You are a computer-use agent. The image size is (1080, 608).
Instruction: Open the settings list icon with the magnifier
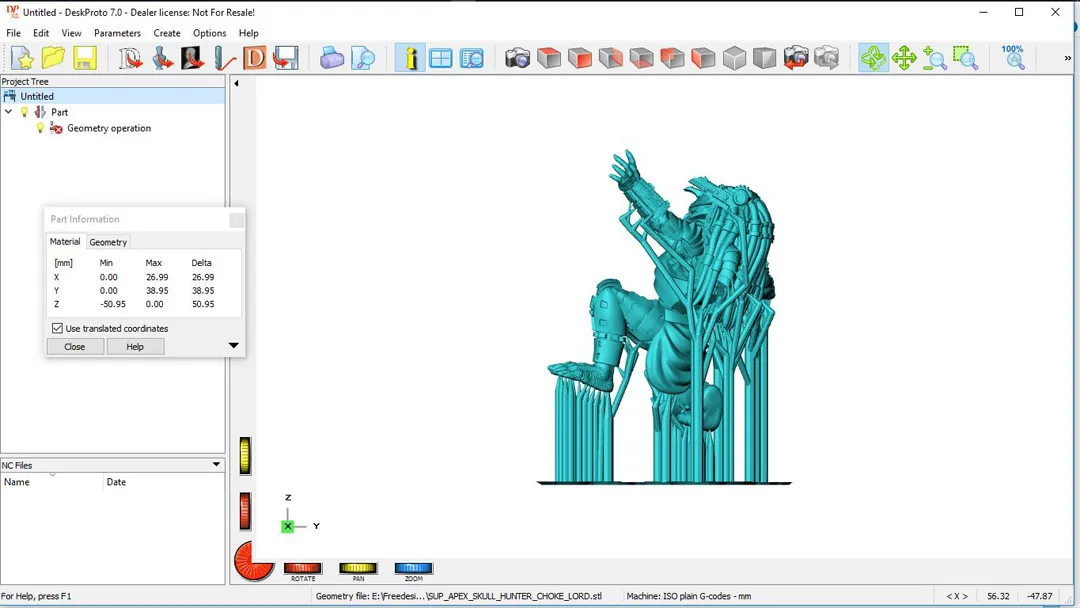click(x=472, y=58)
